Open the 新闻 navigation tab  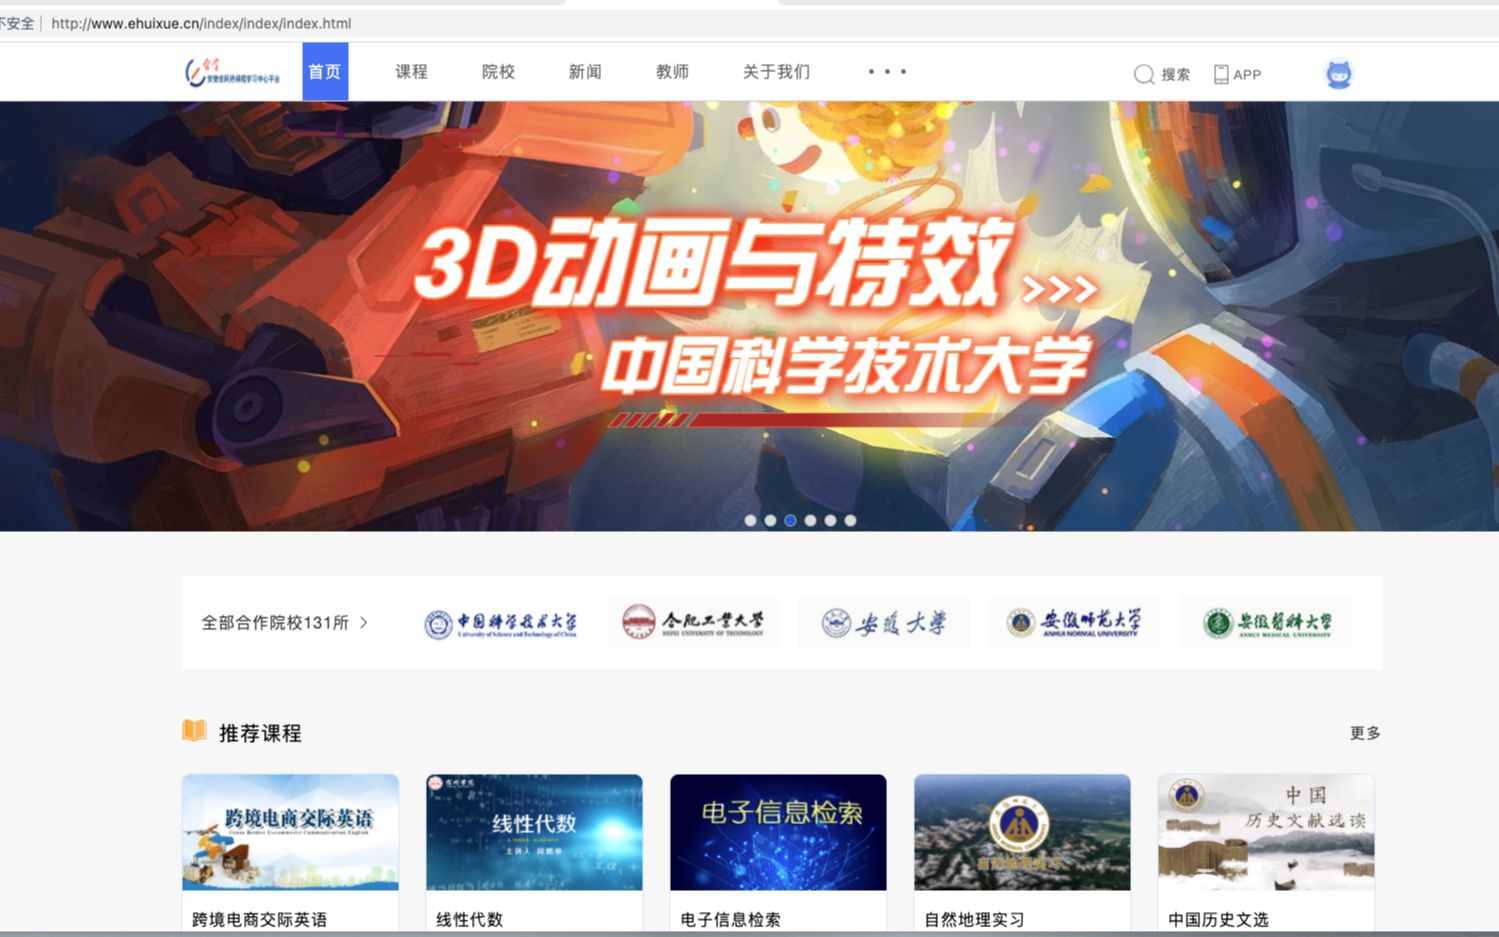point(585,72)
